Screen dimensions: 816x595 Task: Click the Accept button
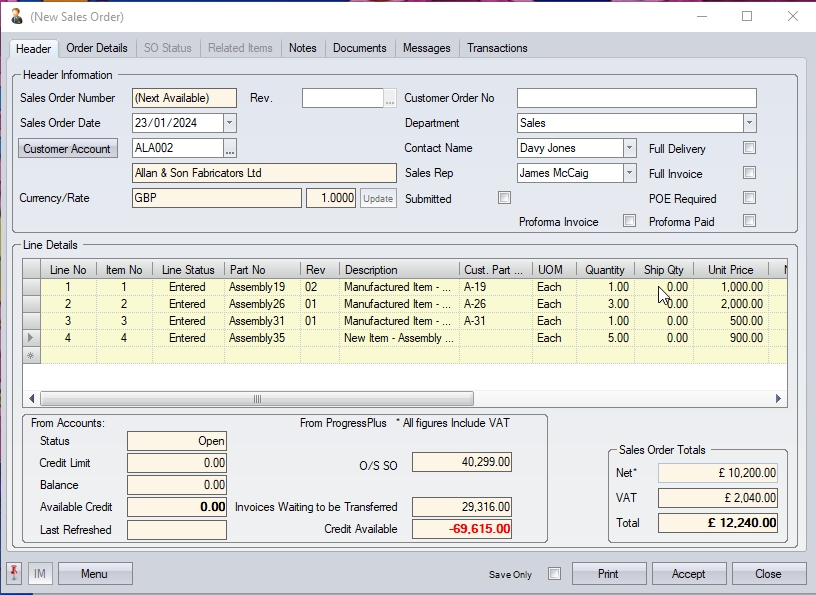[688, 574]
